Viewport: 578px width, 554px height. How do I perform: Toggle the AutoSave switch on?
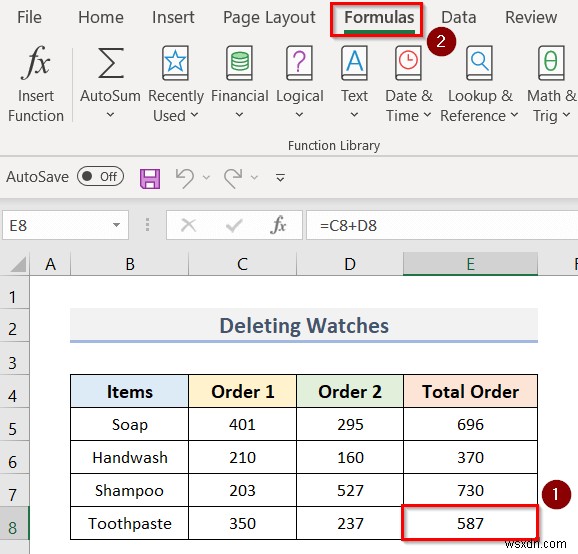[100, 177]
